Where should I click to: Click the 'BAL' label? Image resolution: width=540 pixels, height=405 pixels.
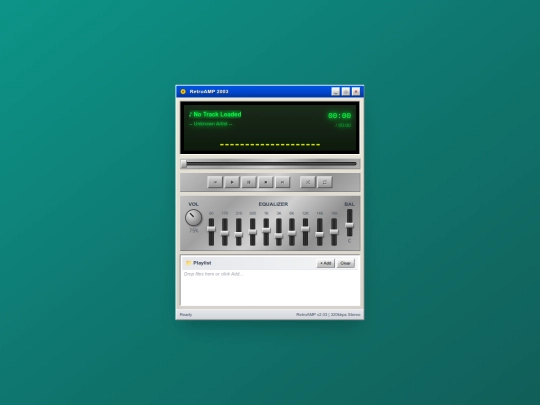349,204
